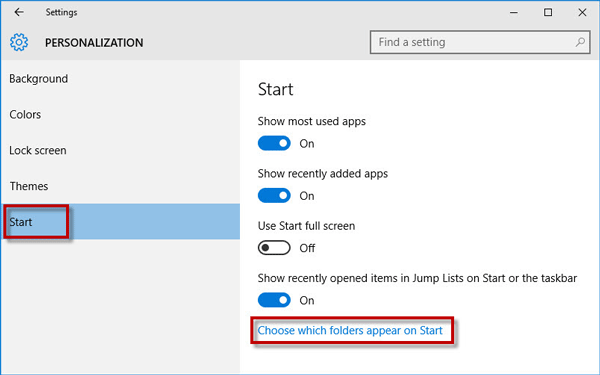600x375 pixels.
Task: Click the Use Start full screen label
Action: click(306, 226)
